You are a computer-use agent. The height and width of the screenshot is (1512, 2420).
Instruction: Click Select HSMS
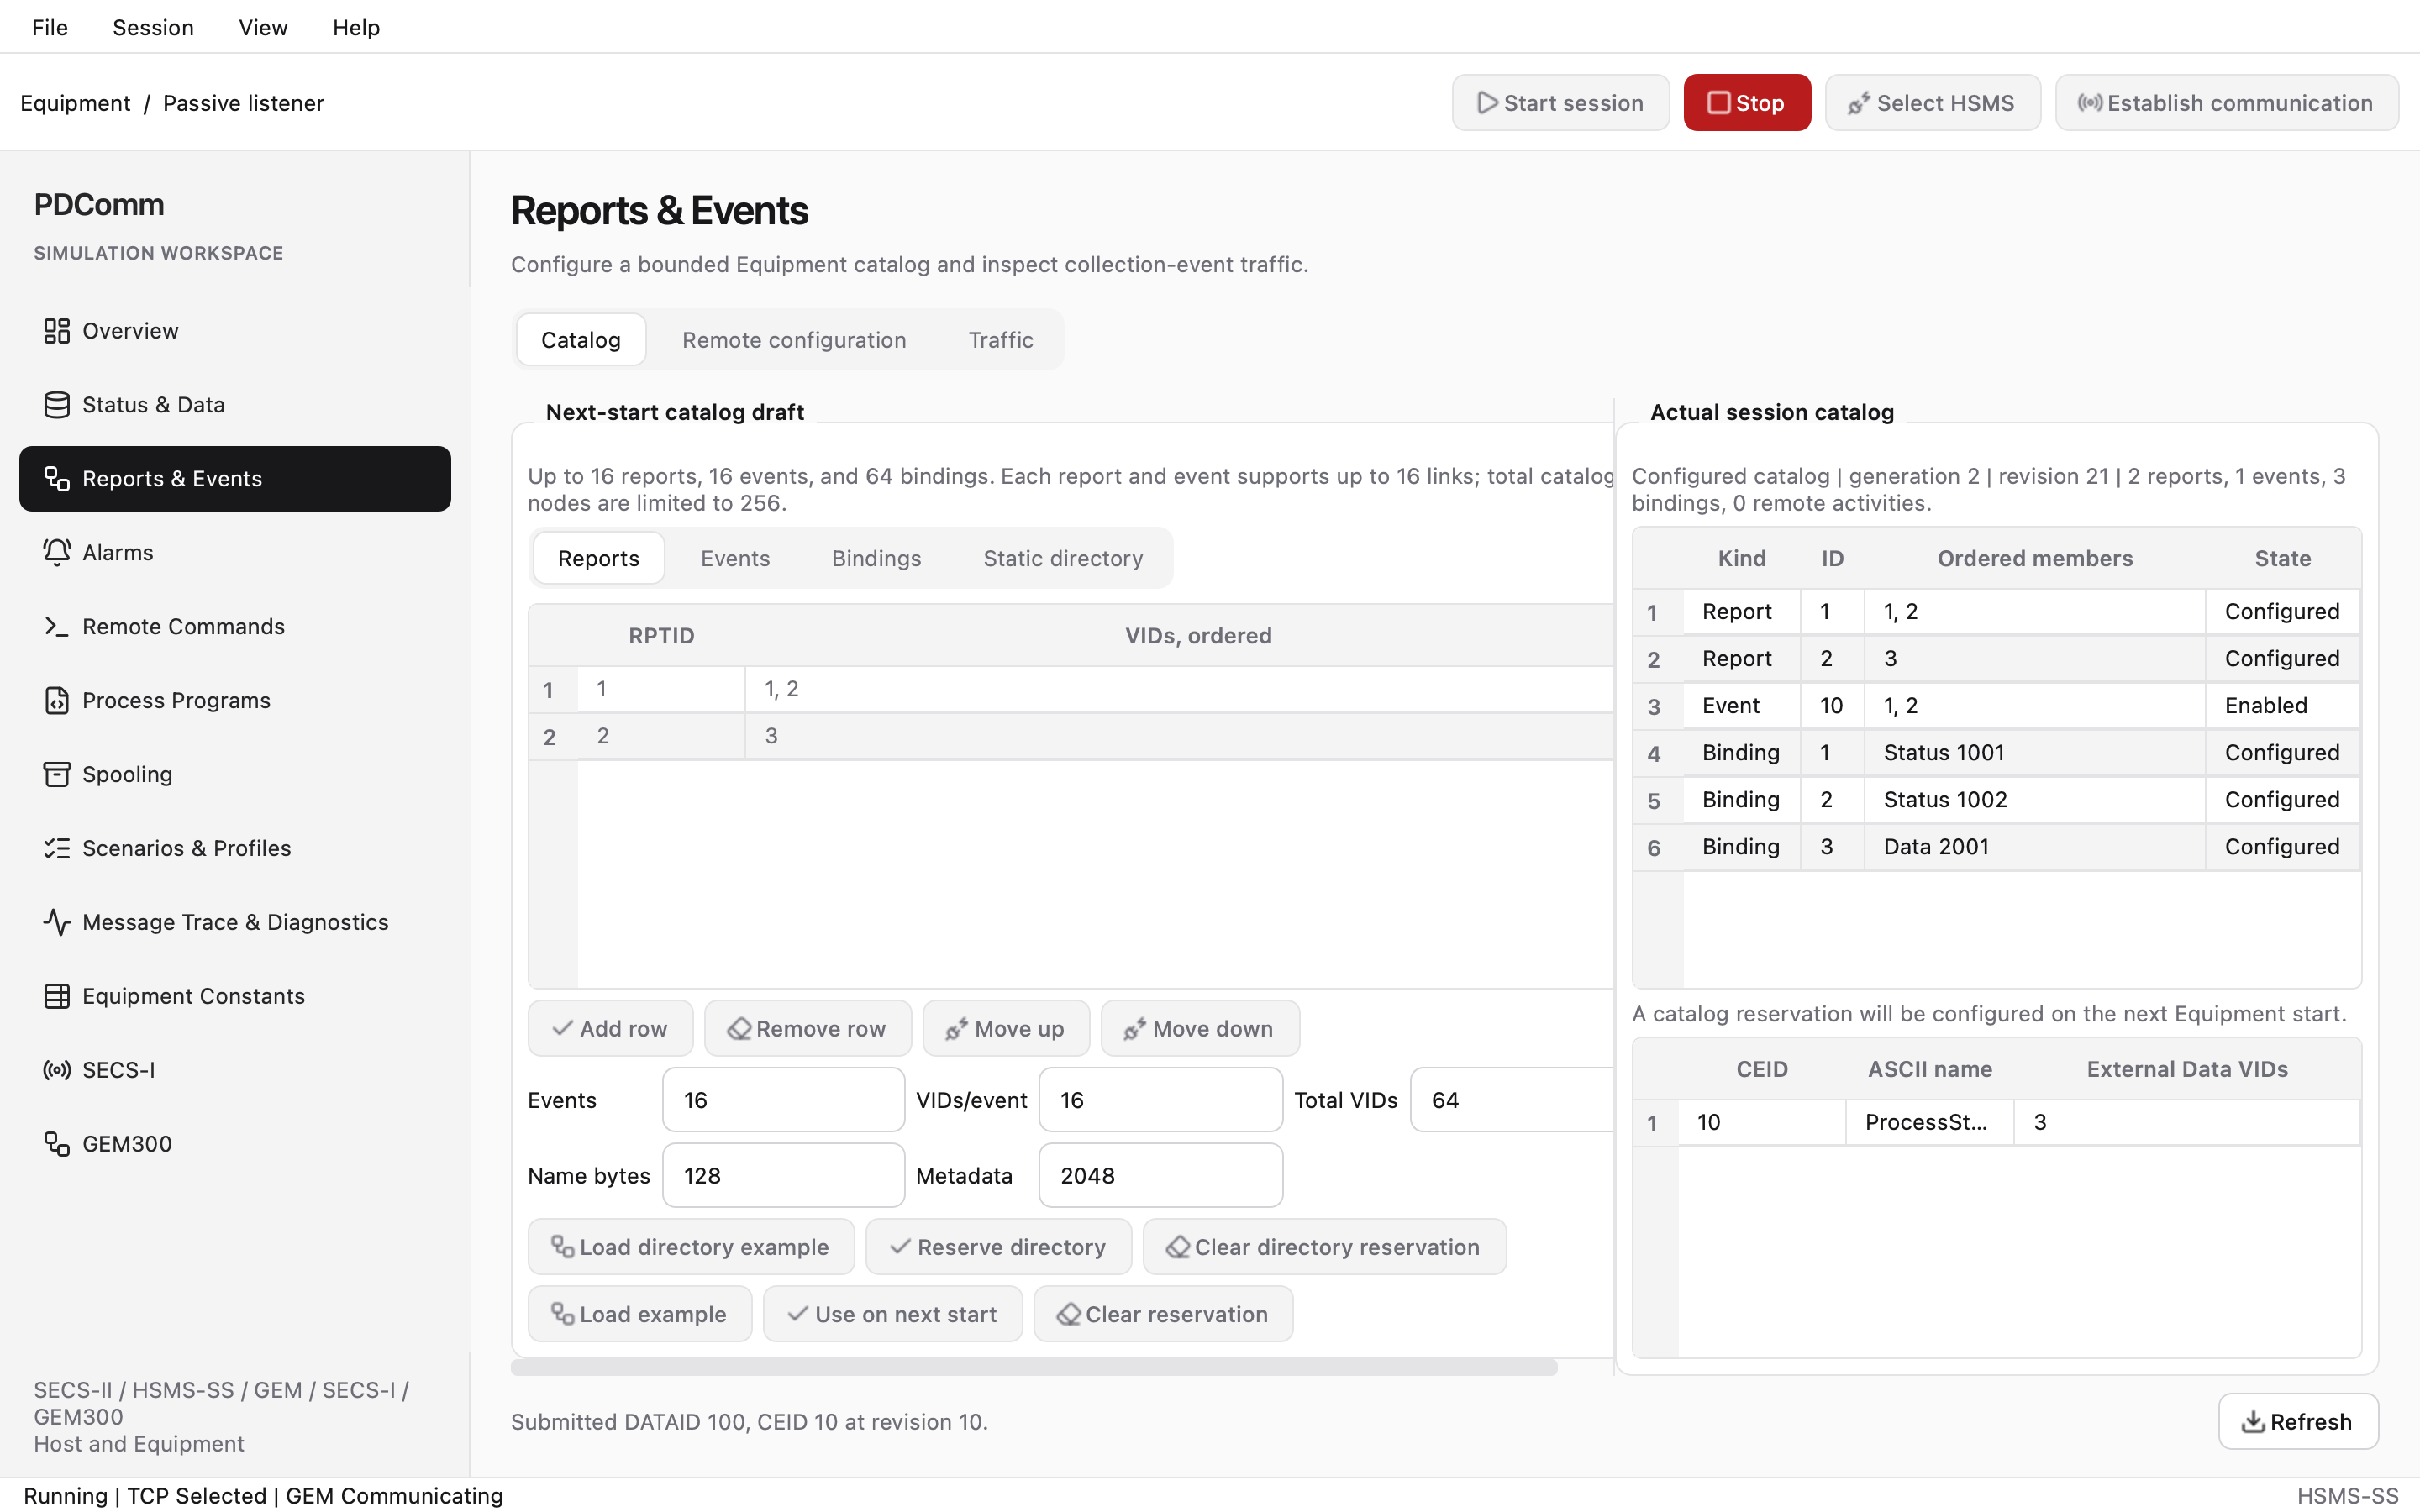pyautogui.click(x=1933, y=103)
